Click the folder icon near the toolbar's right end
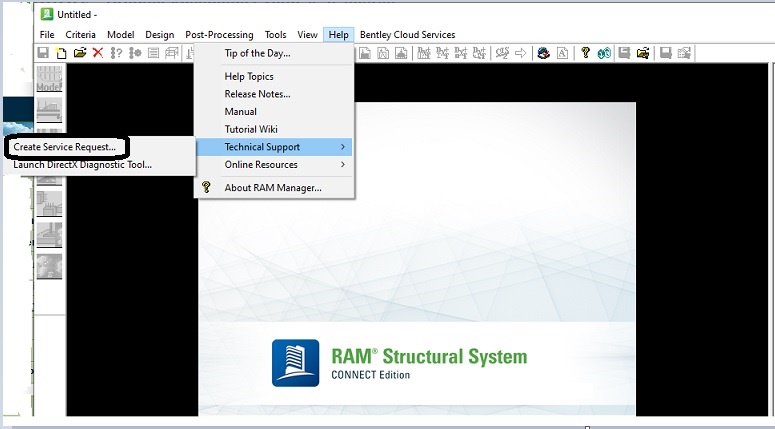775x429 pixels. tap(643, 53)
